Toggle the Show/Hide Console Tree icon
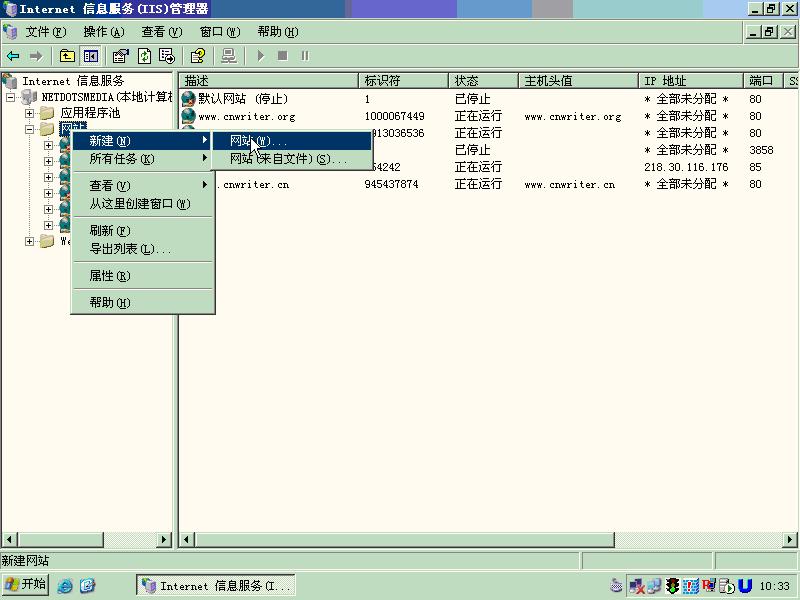Image resolution: width=800 pixels, height=600 pixels. pyautogui.click(x=91, y=56)
